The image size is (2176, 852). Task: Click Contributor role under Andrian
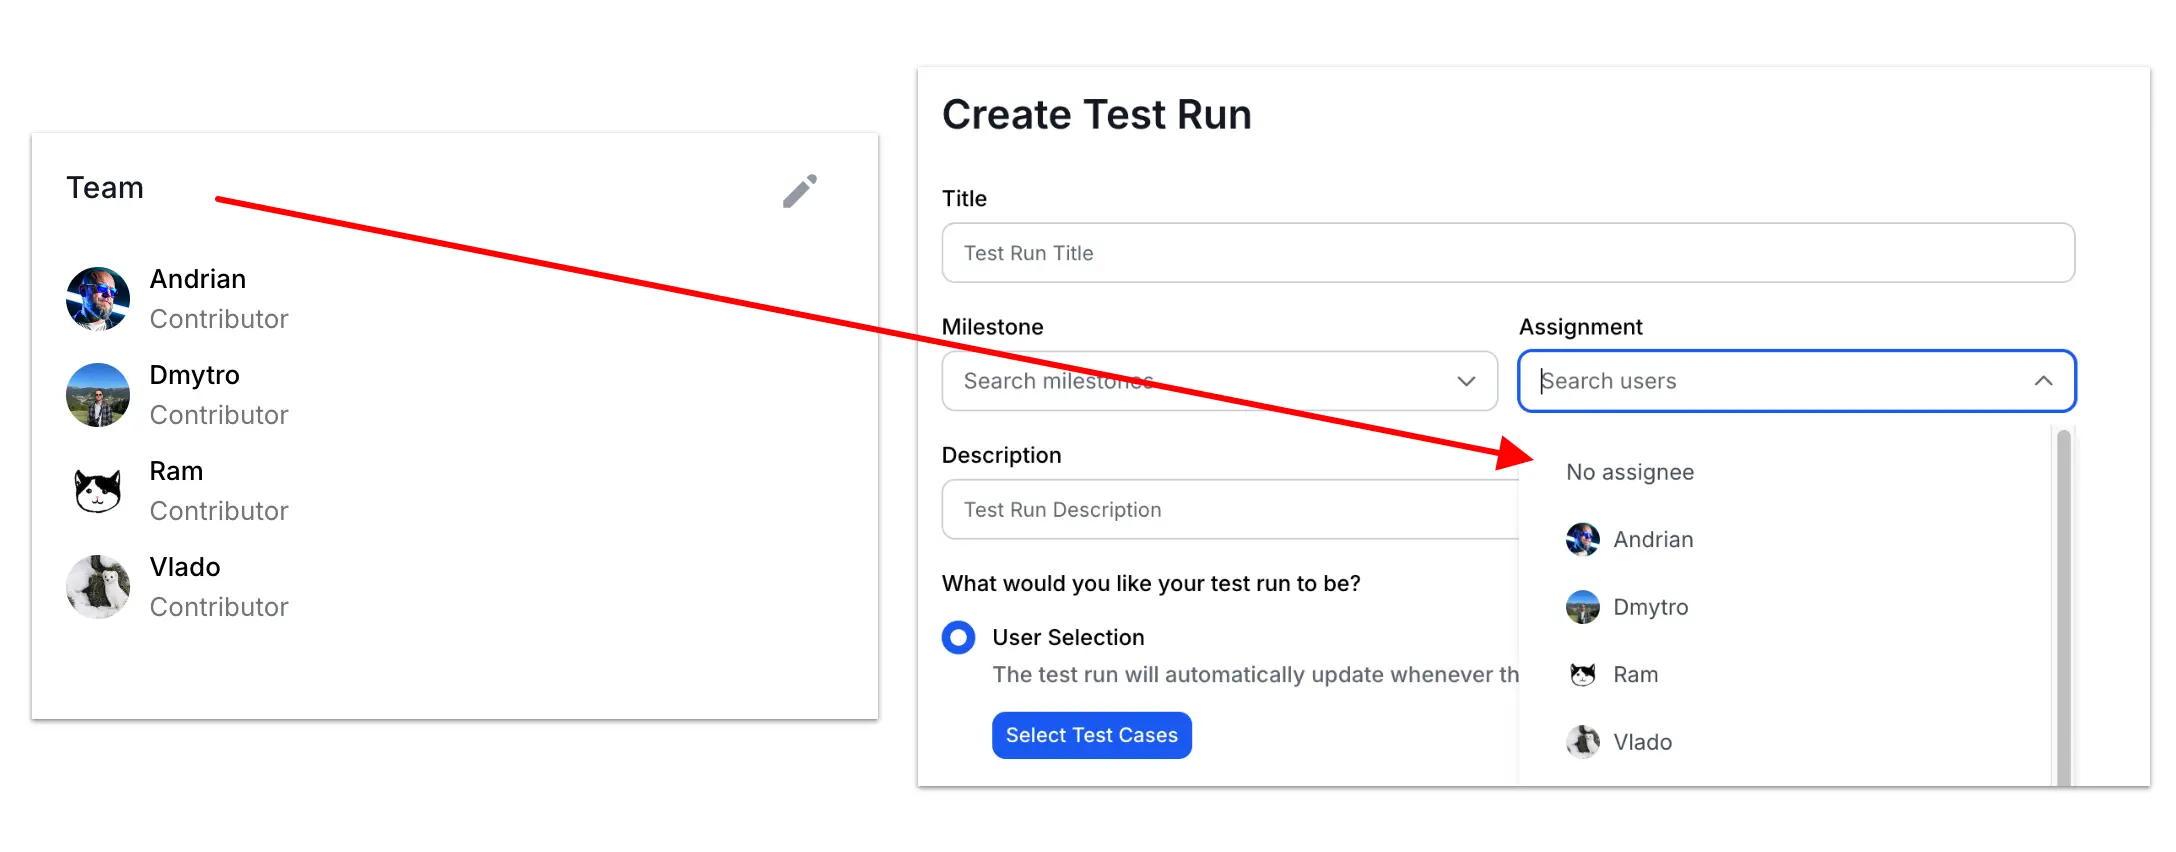[x=219, y=319]
